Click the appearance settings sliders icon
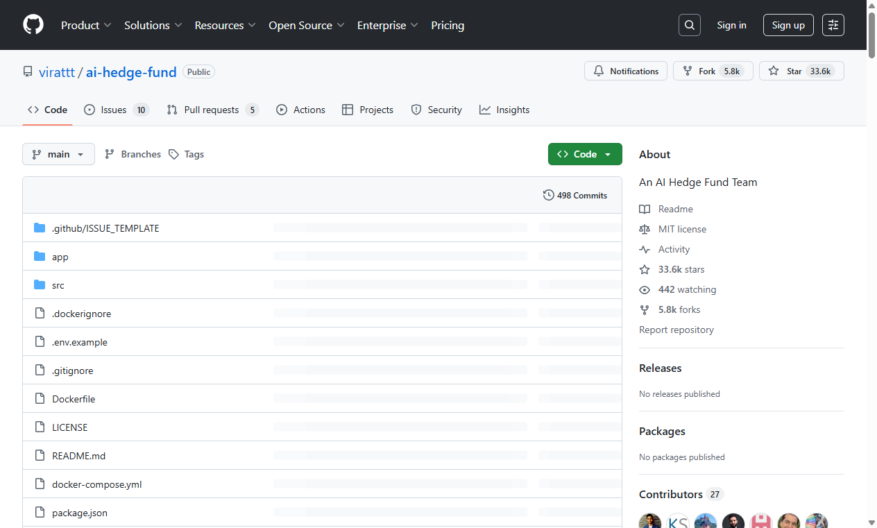 pyautogui.click(x=833, y=25)
